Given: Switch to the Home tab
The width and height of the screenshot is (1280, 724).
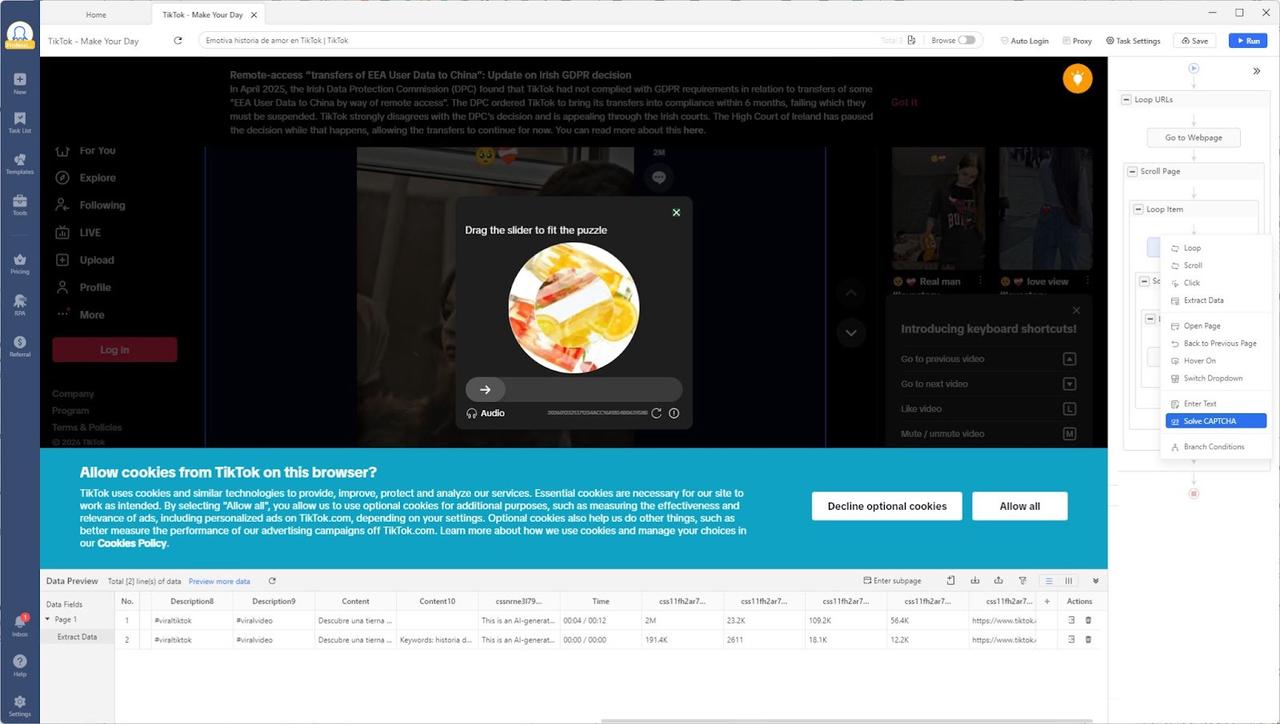Looking at the screenshot, I should click(x=96, y=14).
